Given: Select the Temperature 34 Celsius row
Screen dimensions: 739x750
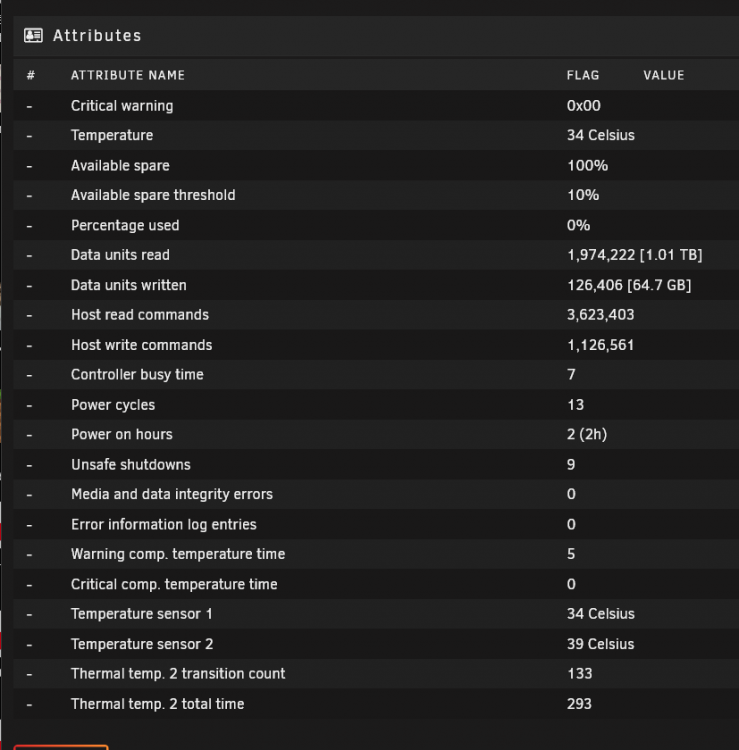Looking at the screenshot, I should point(376,135).
